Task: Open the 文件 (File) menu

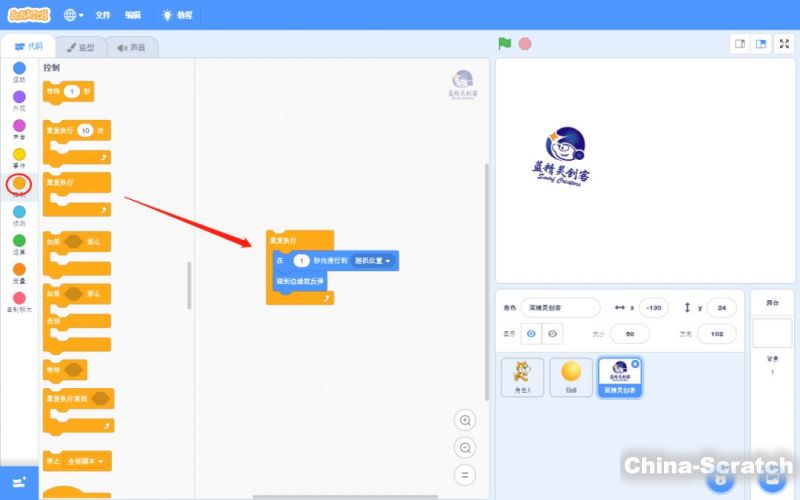Action: [x=103, y=15]
